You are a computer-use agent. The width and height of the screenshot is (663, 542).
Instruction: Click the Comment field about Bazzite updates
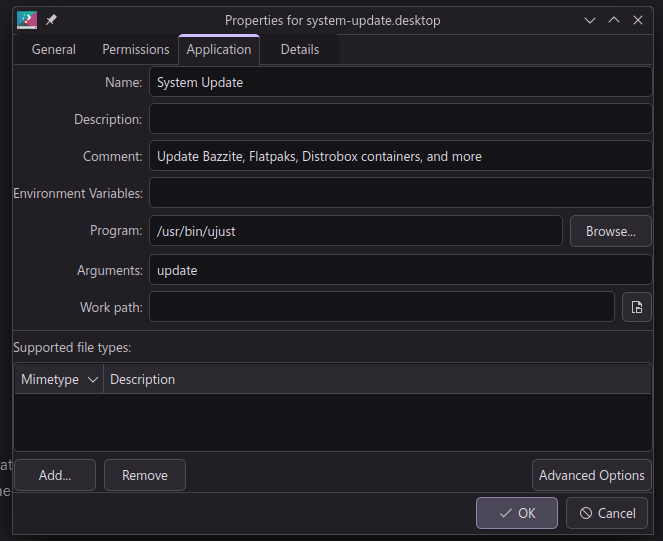[400, 156]
